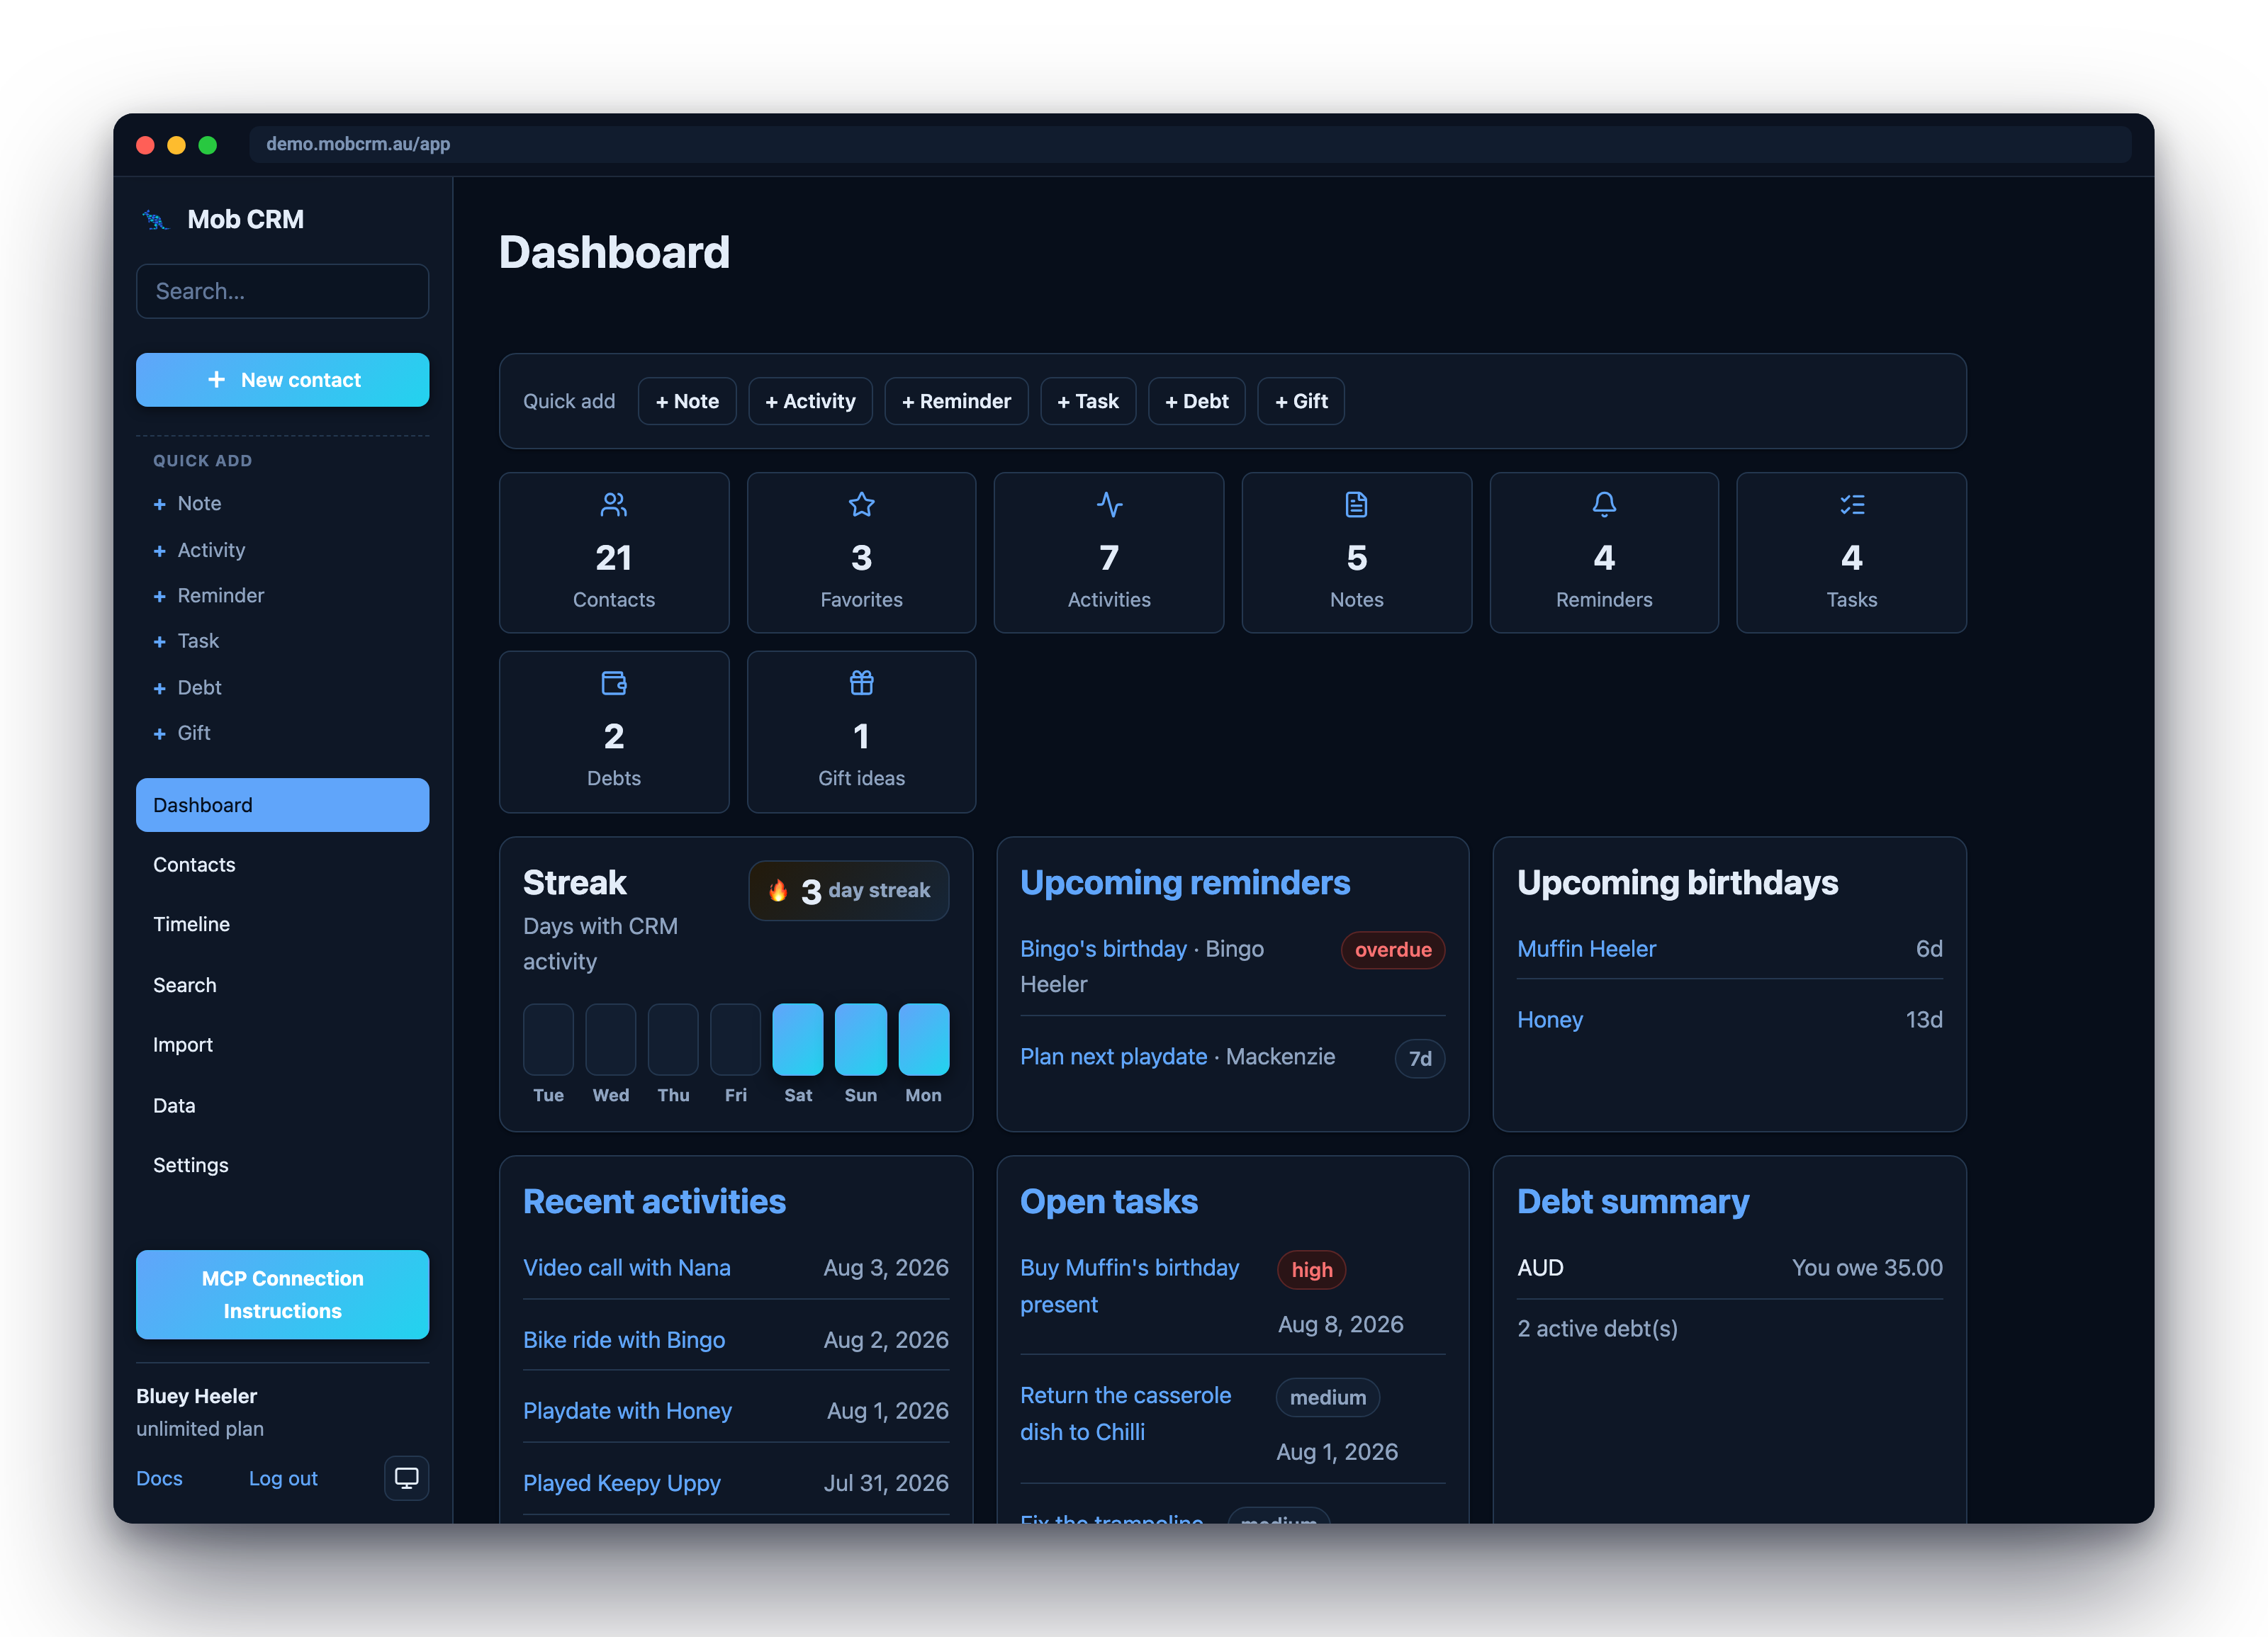Viewport: 2268px width, 1637px height.
Task: Click the Saturday streak bar
Action: 798,1039
